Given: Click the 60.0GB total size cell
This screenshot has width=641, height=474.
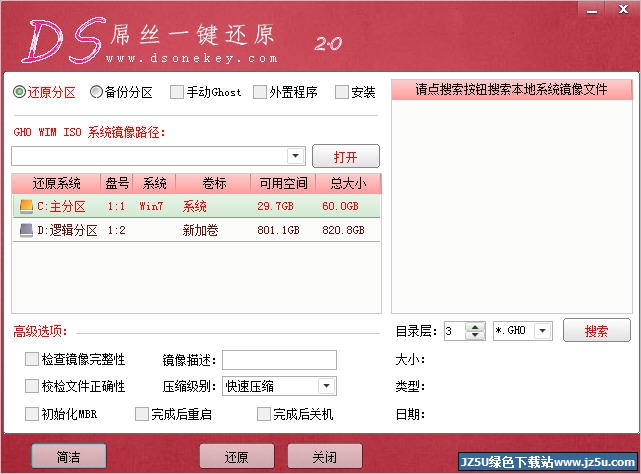Looking at the screenshot, I should click(x=340, y=206).
